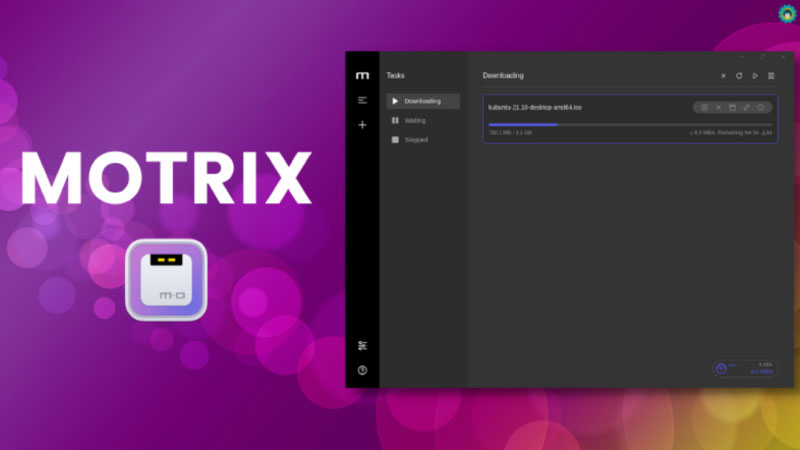Open the Stopped tasks list
Screen dimensions: 800x450
(x=416, y=140)
